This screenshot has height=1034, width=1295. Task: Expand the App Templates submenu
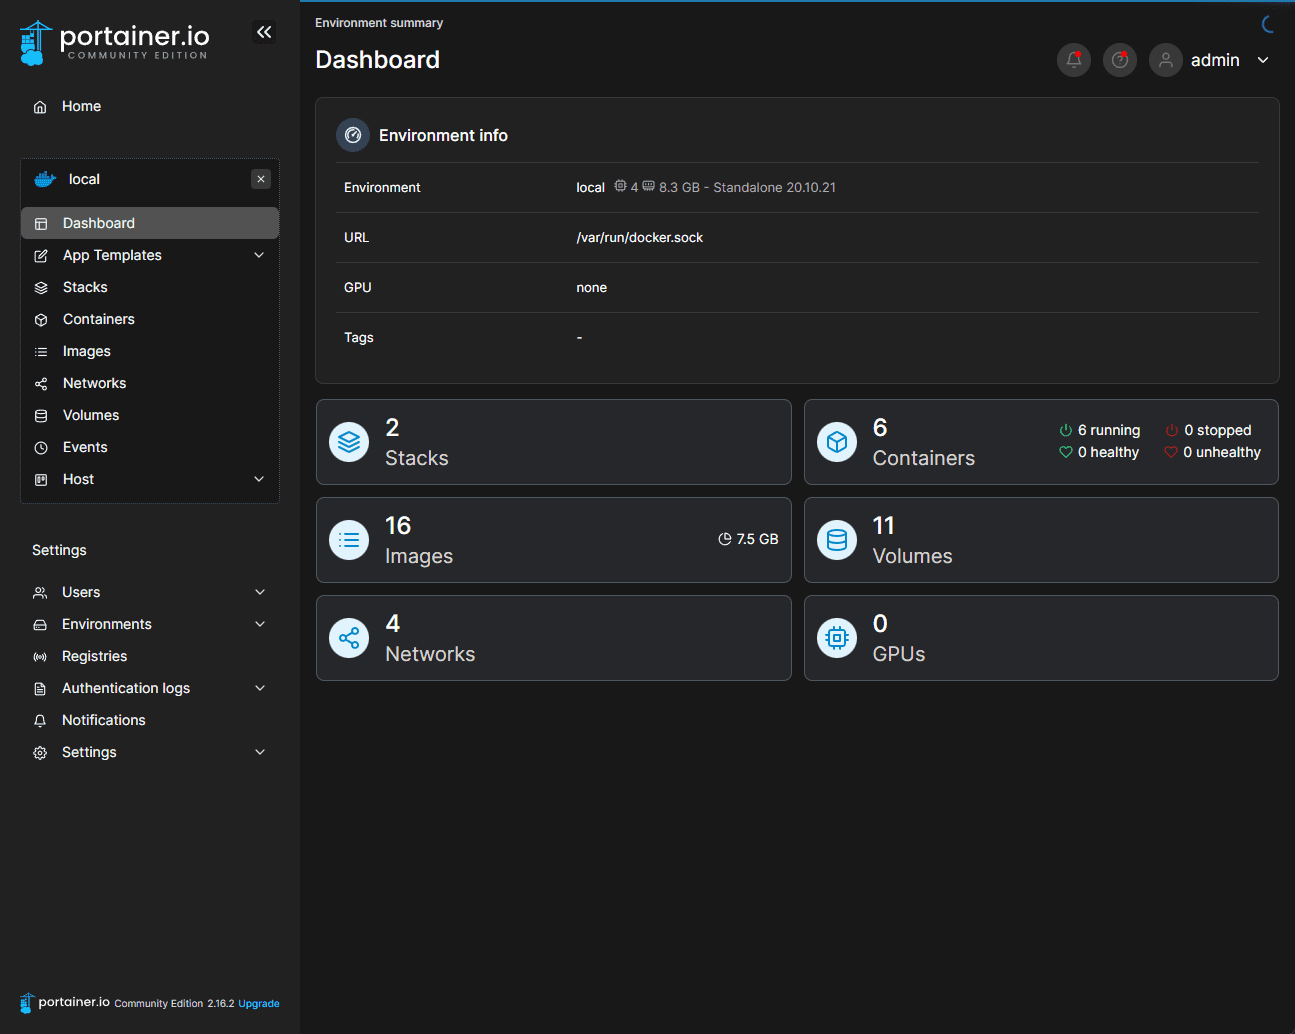259,255
